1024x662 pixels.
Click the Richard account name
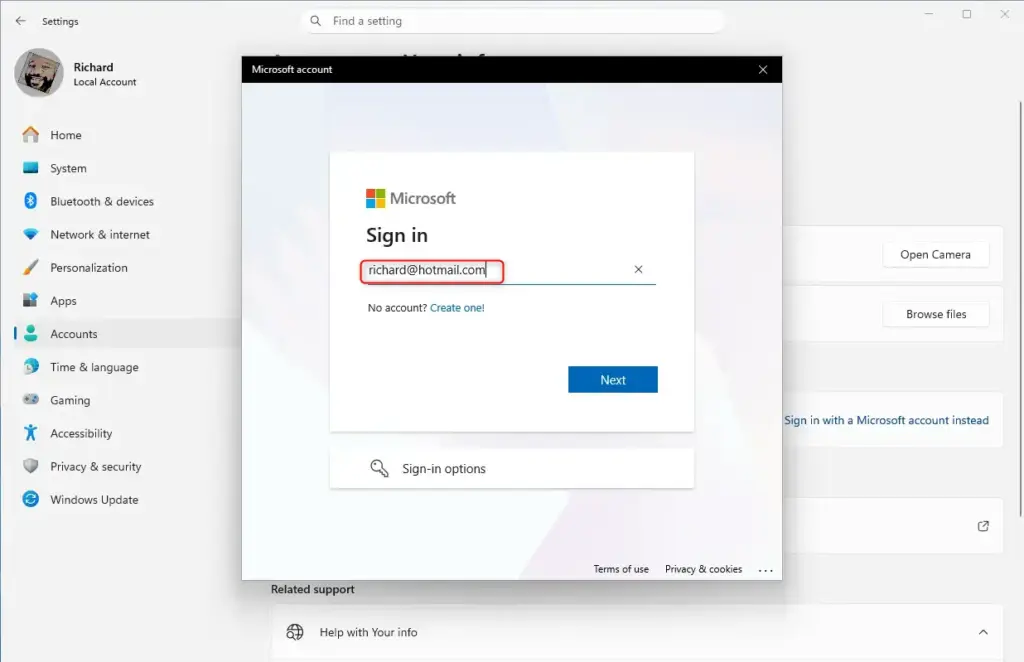click(x=93, y=67)
